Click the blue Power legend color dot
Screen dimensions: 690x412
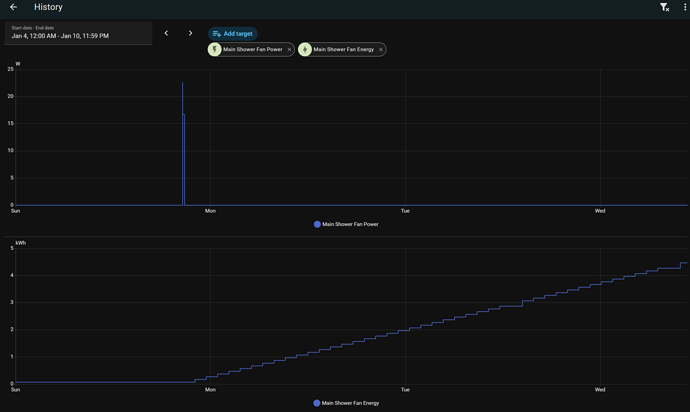coord(317,224)
